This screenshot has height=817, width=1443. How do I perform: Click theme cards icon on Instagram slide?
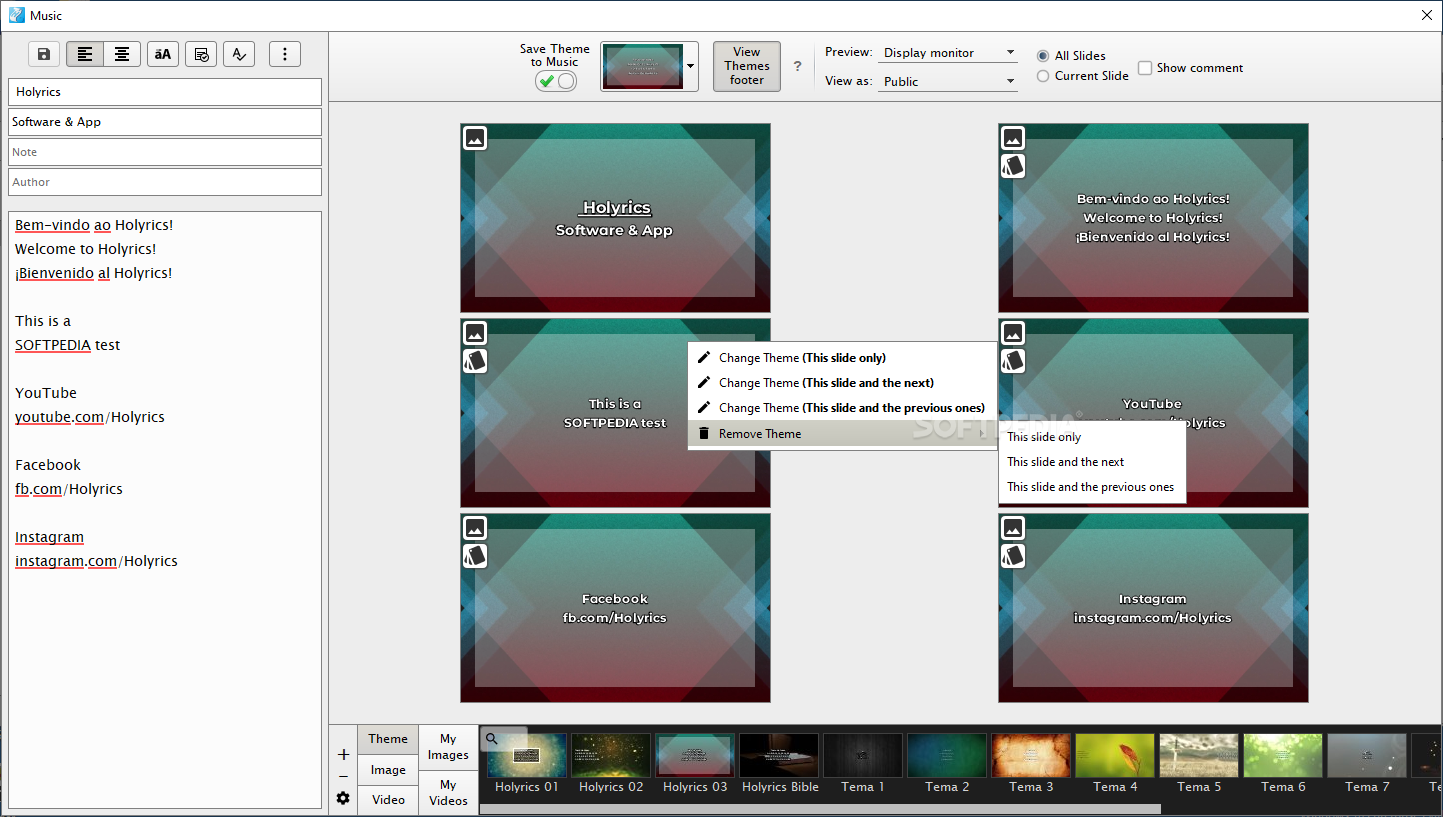[1013, 556]
